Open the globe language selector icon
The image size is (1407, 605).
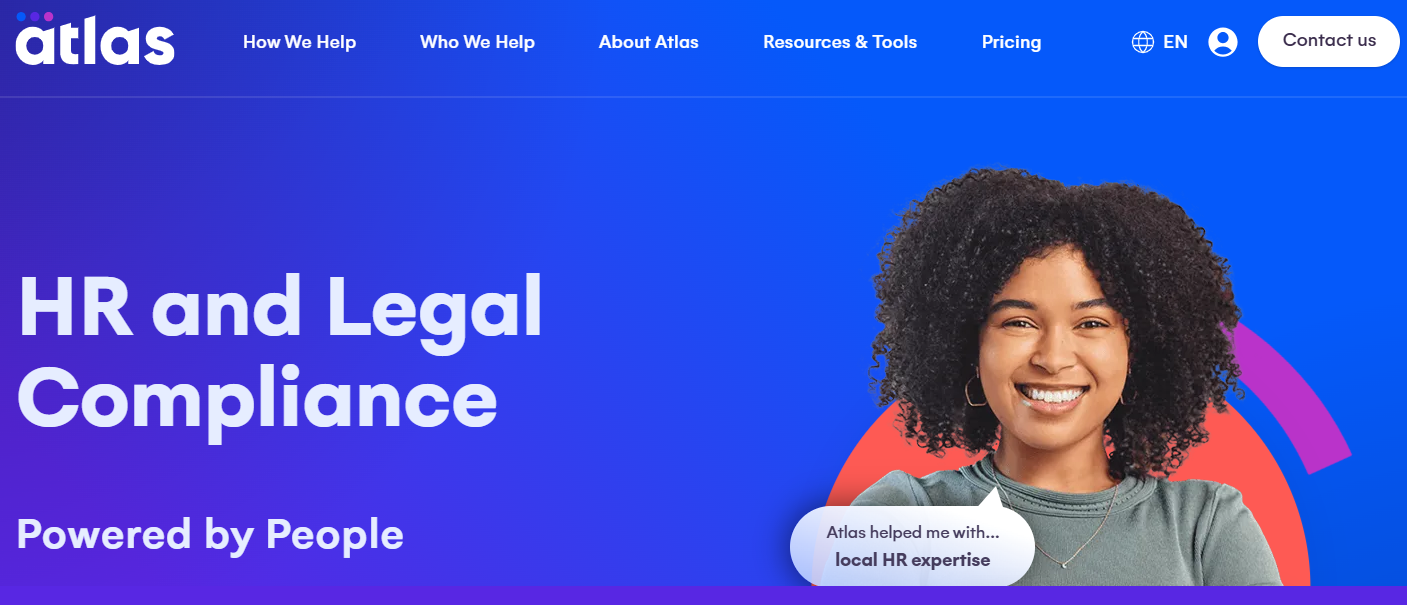(1142, 42)
